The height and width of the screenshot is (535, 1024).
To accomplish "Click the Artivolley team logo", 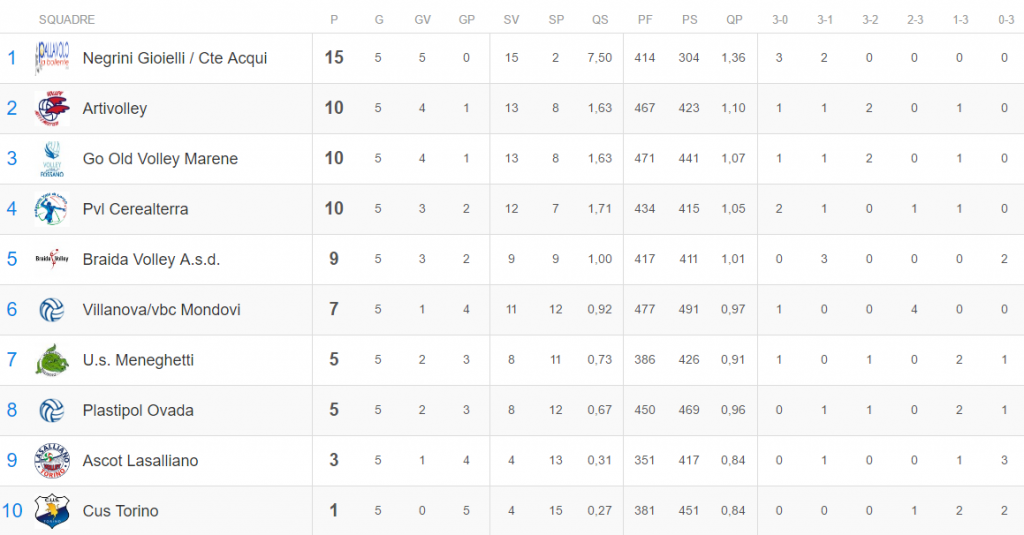I will 52,108.
